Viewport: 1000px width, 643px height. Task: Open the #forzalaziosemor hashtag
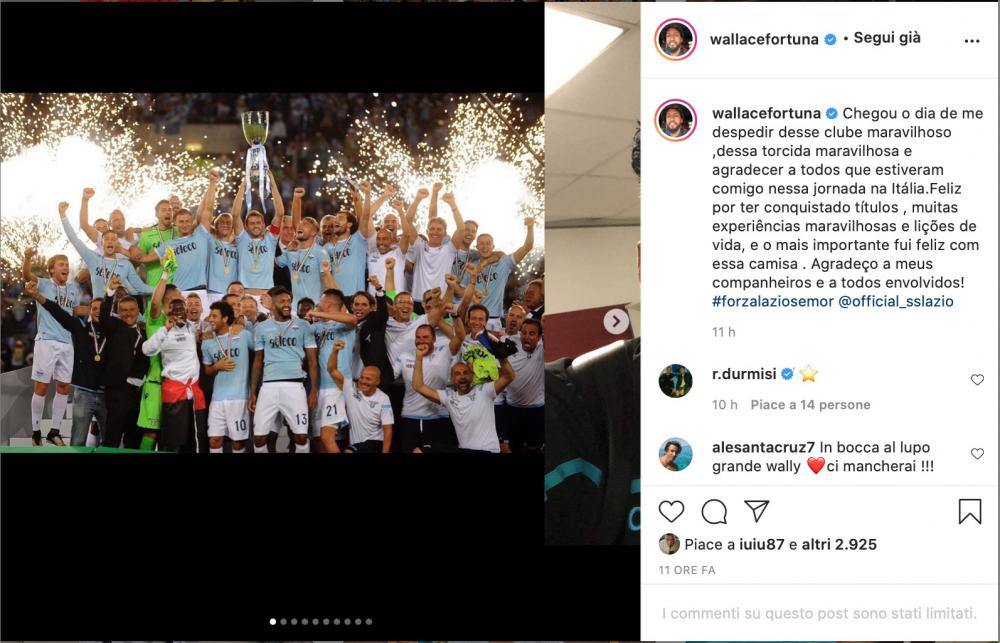772,301
